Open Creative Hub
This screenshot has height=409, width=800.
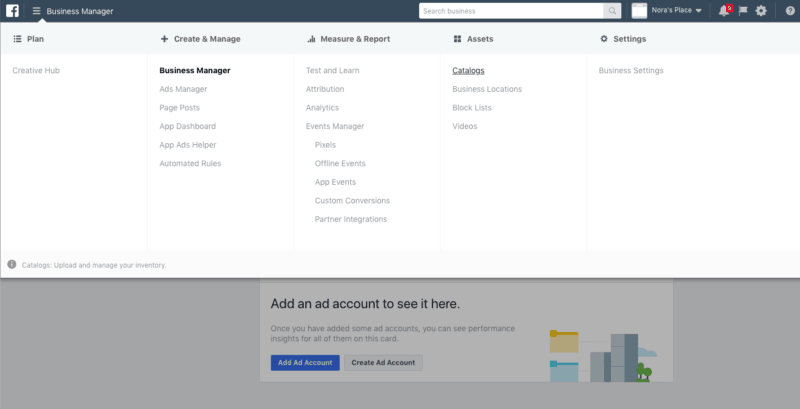click(x=36, y=70)
